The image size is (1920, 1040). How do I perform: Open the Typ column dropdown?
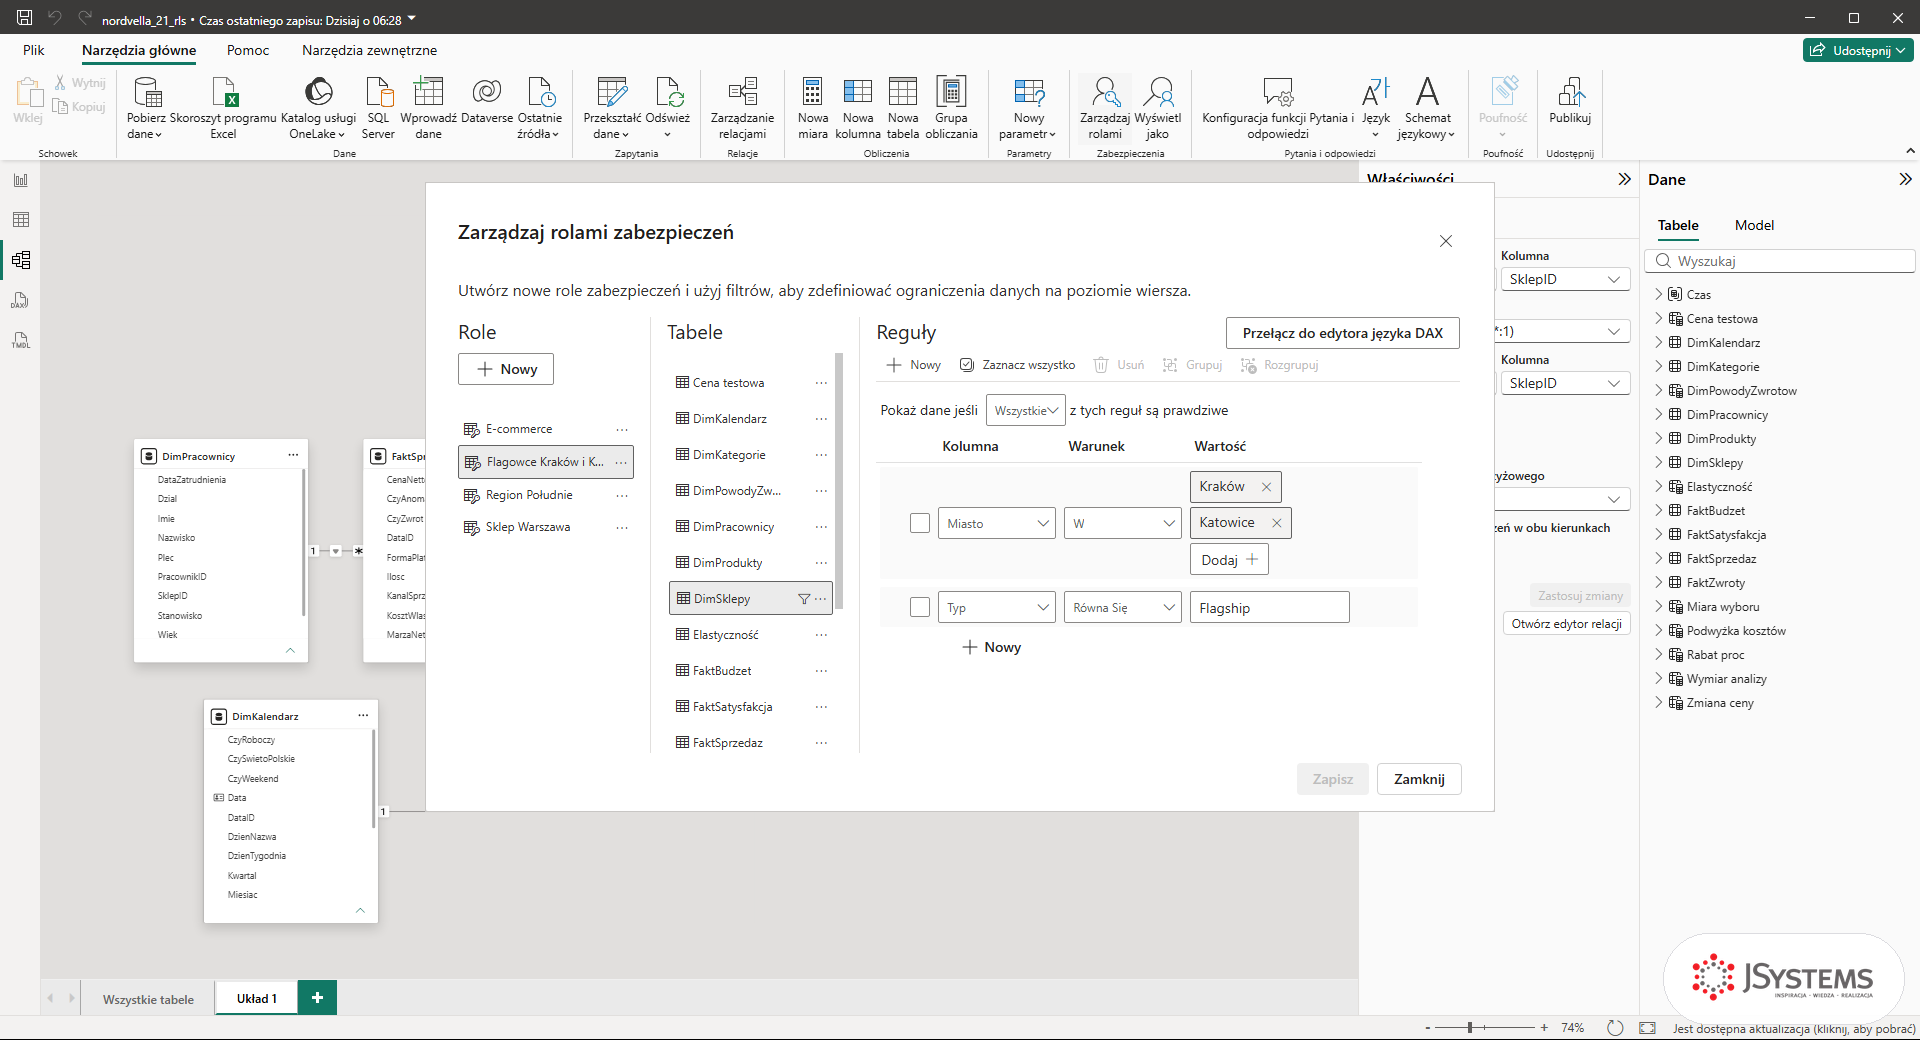point(996,607)
